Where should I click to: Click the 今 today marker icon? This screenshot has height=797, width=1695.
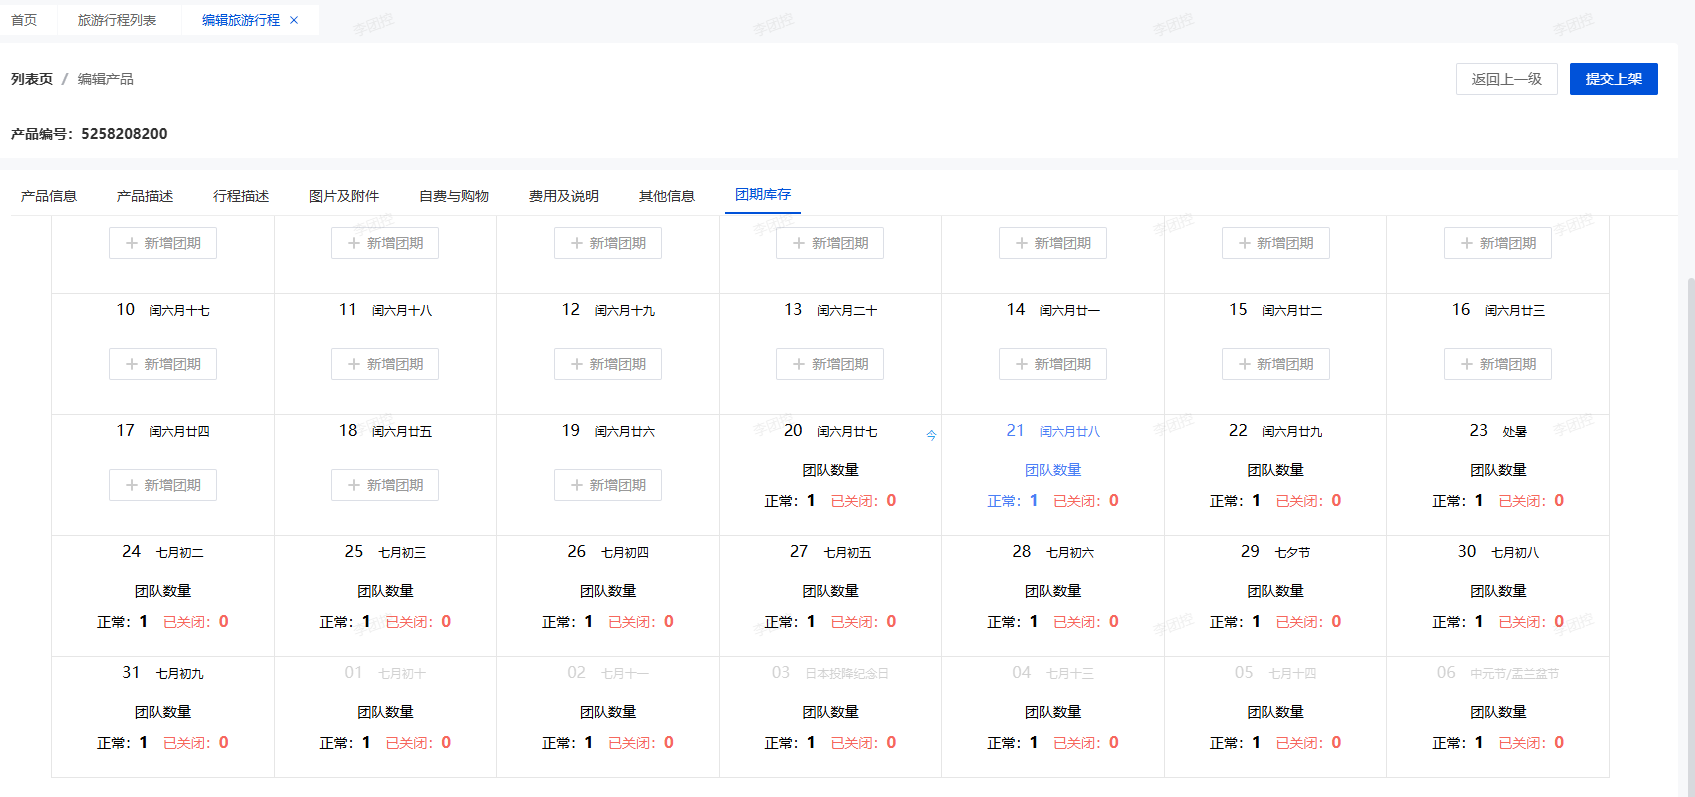point(931,435)
